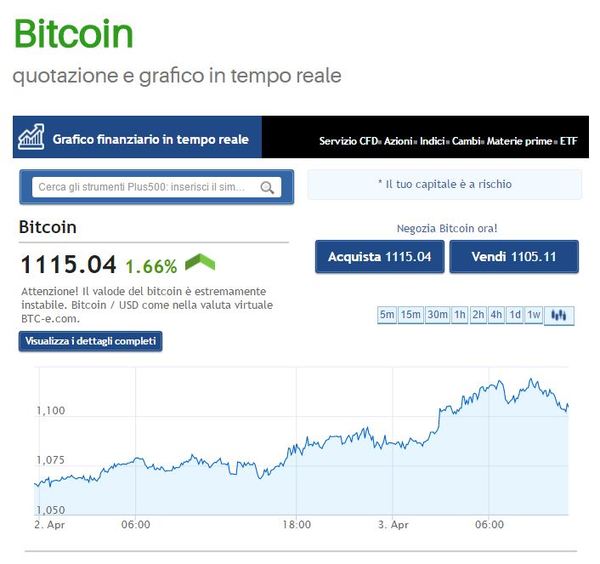This screenshot has width=600, height=564.
Task: Click the green upward trend arrow
Action: 200,262
